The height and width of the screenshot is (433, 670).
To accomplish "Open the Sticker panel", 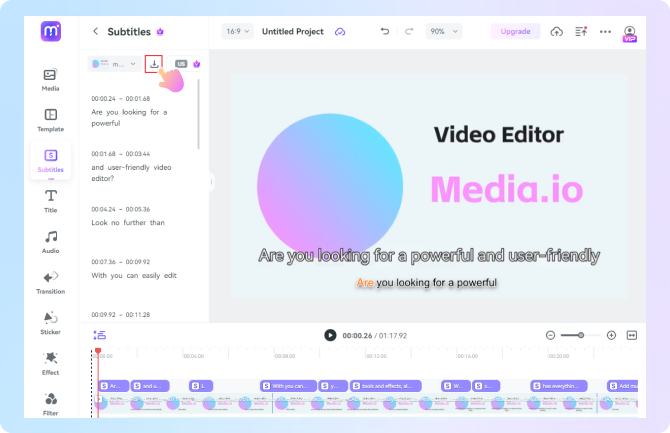I will coord(50,322).
